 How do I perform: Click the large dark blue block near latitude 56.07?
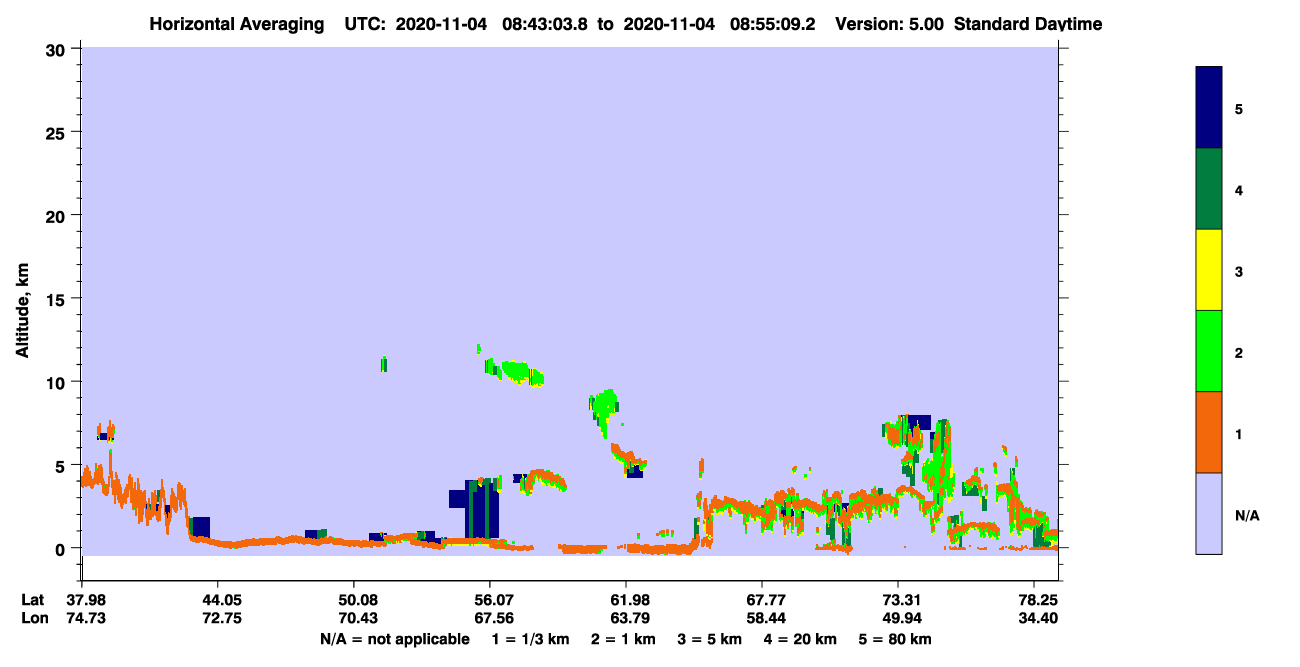click(x=481, y=509)
